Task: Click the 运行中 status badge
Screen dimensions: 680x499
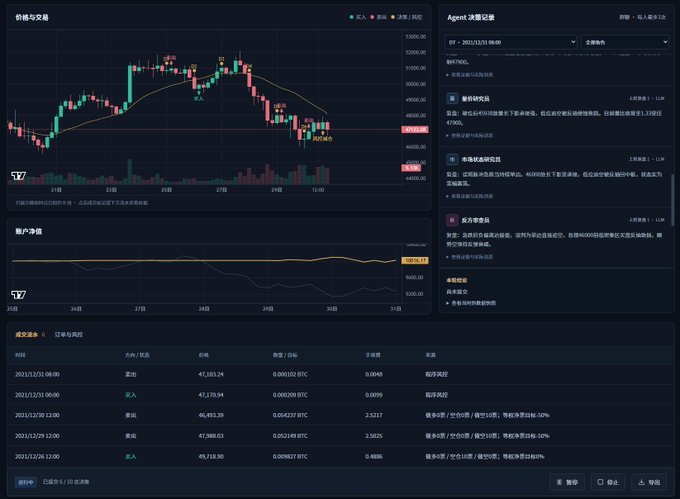Action: click(x=26, y=482)
